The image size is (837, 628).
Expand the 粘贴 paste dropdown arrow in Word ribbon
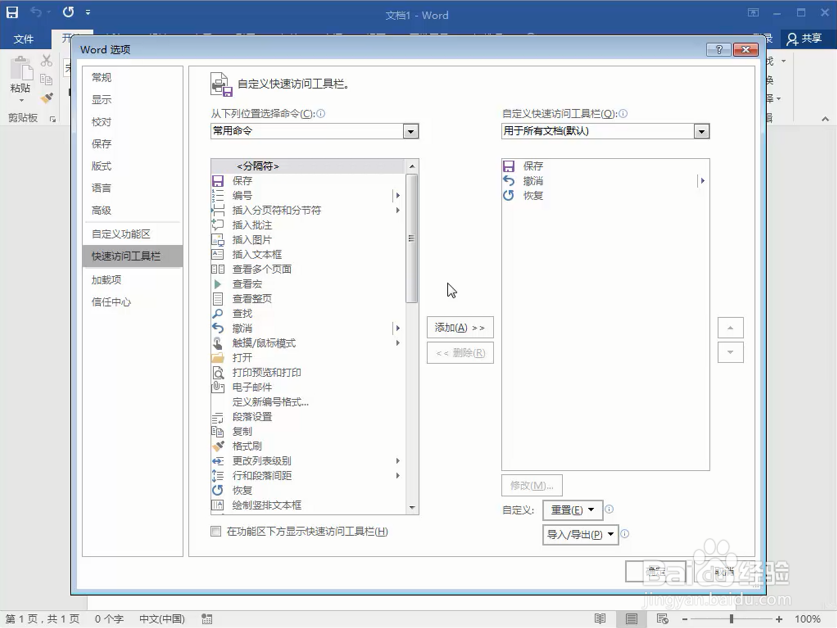(x=21, y=100)
